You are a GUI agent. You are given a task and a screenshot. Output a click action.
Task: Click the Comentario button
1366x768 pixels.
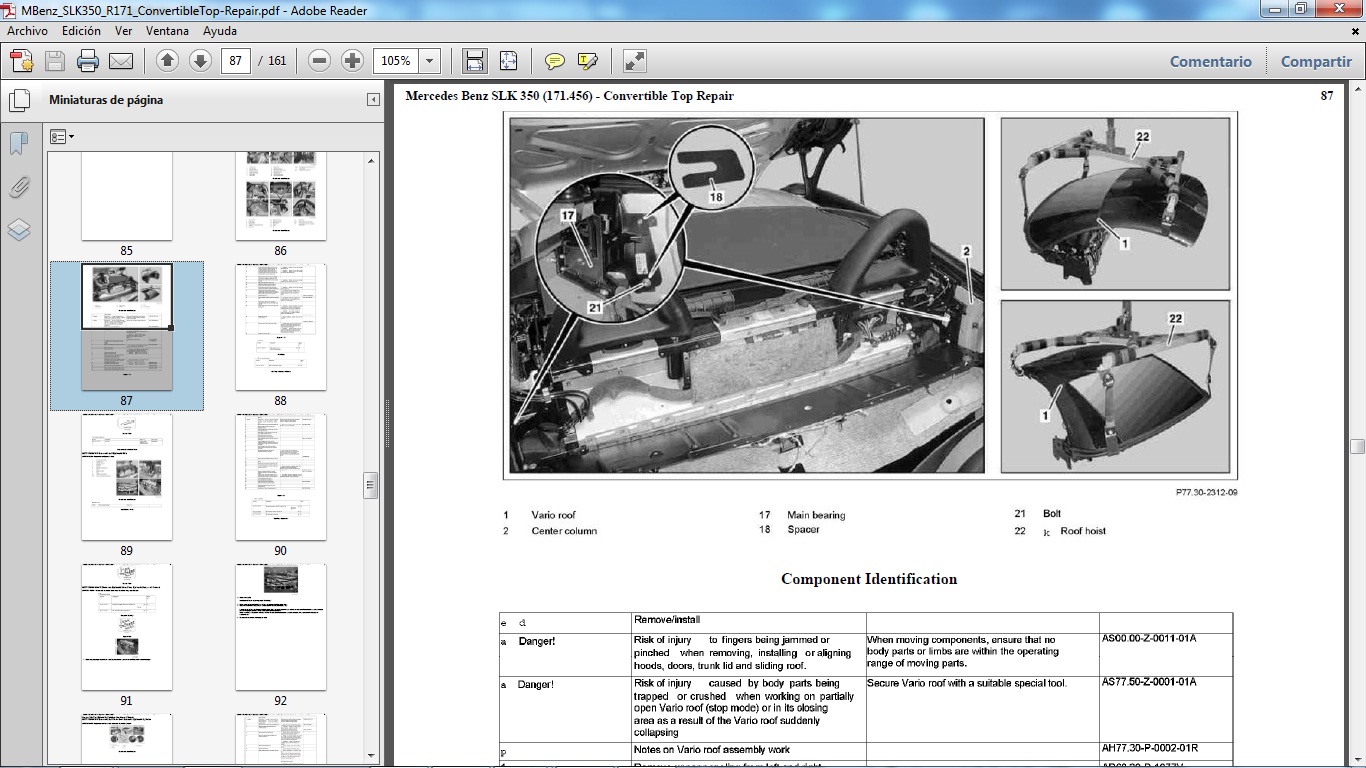pos(1210,61)
